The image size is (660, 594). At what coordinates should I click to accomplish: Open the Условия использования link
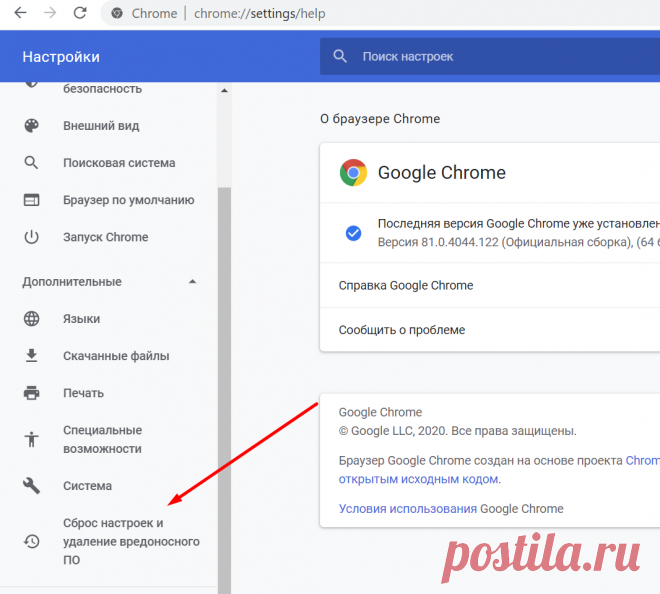point(408,509)
